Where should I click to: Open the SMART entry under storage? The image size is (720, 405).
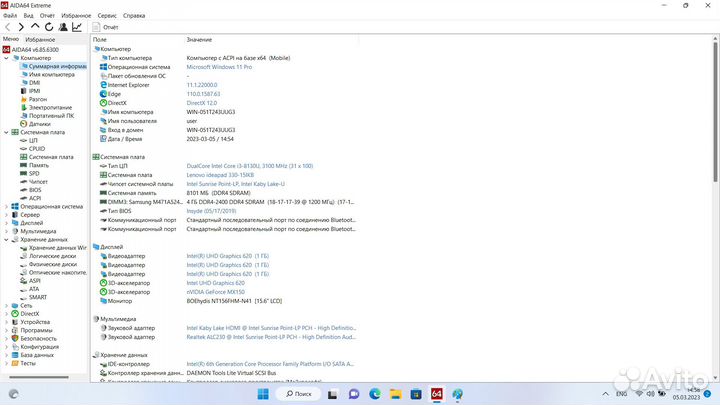tap(37, 297)
